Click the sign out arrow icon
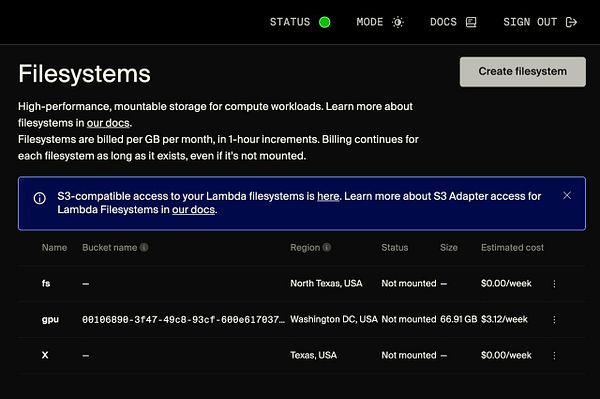Screen dimensions: 600x399 pos(571,22)
